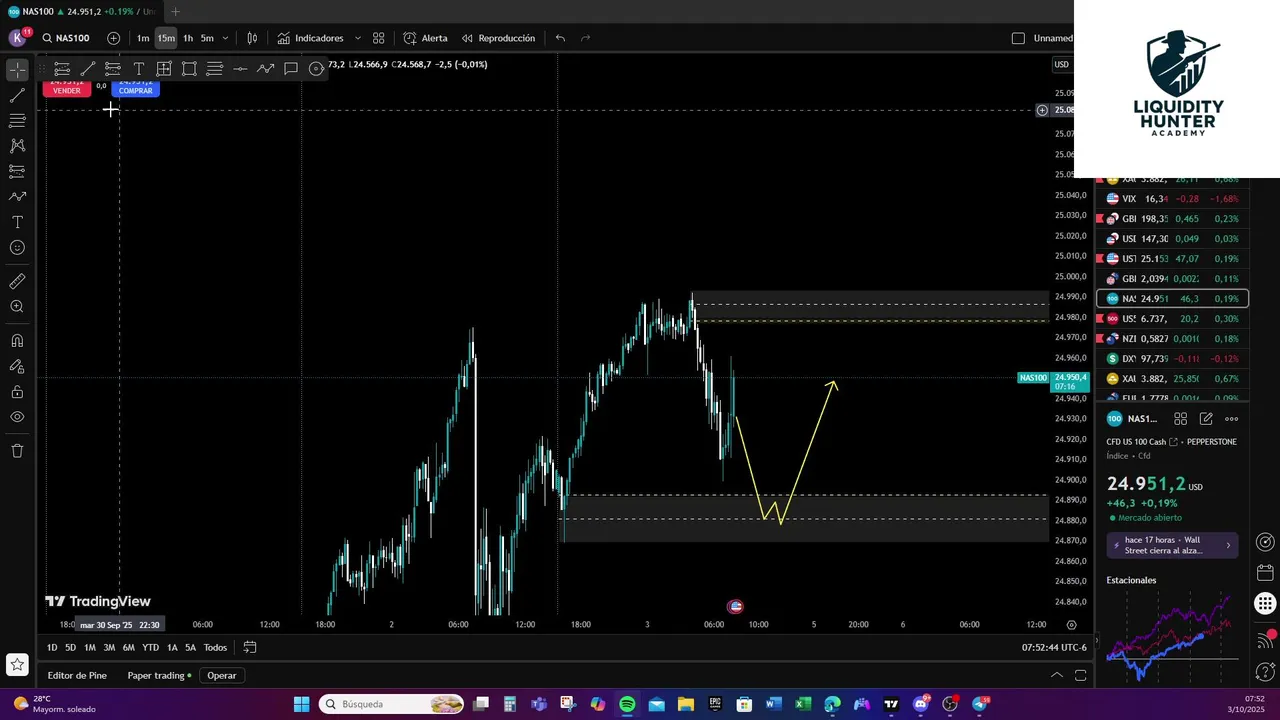1280x720 pixels.
Task: Select the VIX row in watchlist
Action: [1172, 199]
